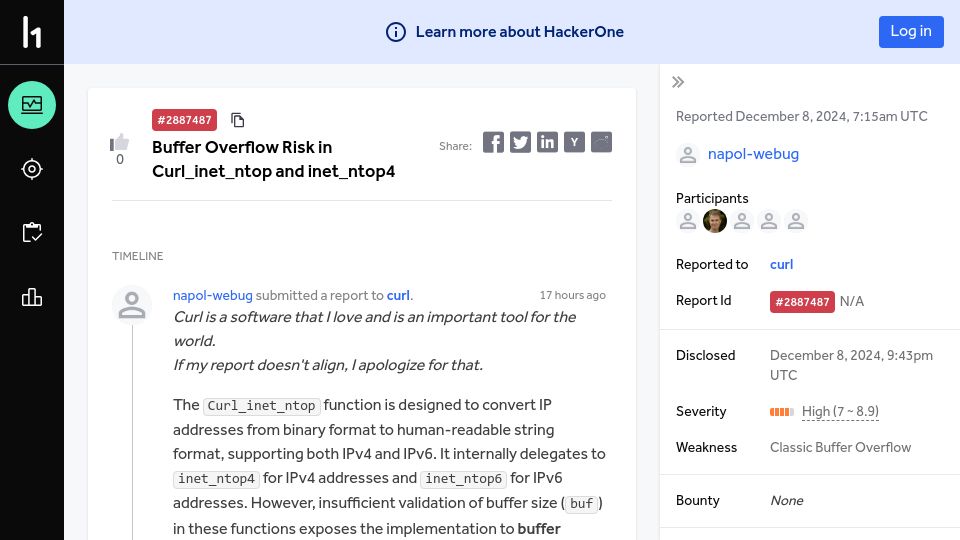Open the first participant avatar
Screen dimensions: 960x540
click(x=688, y=221)
